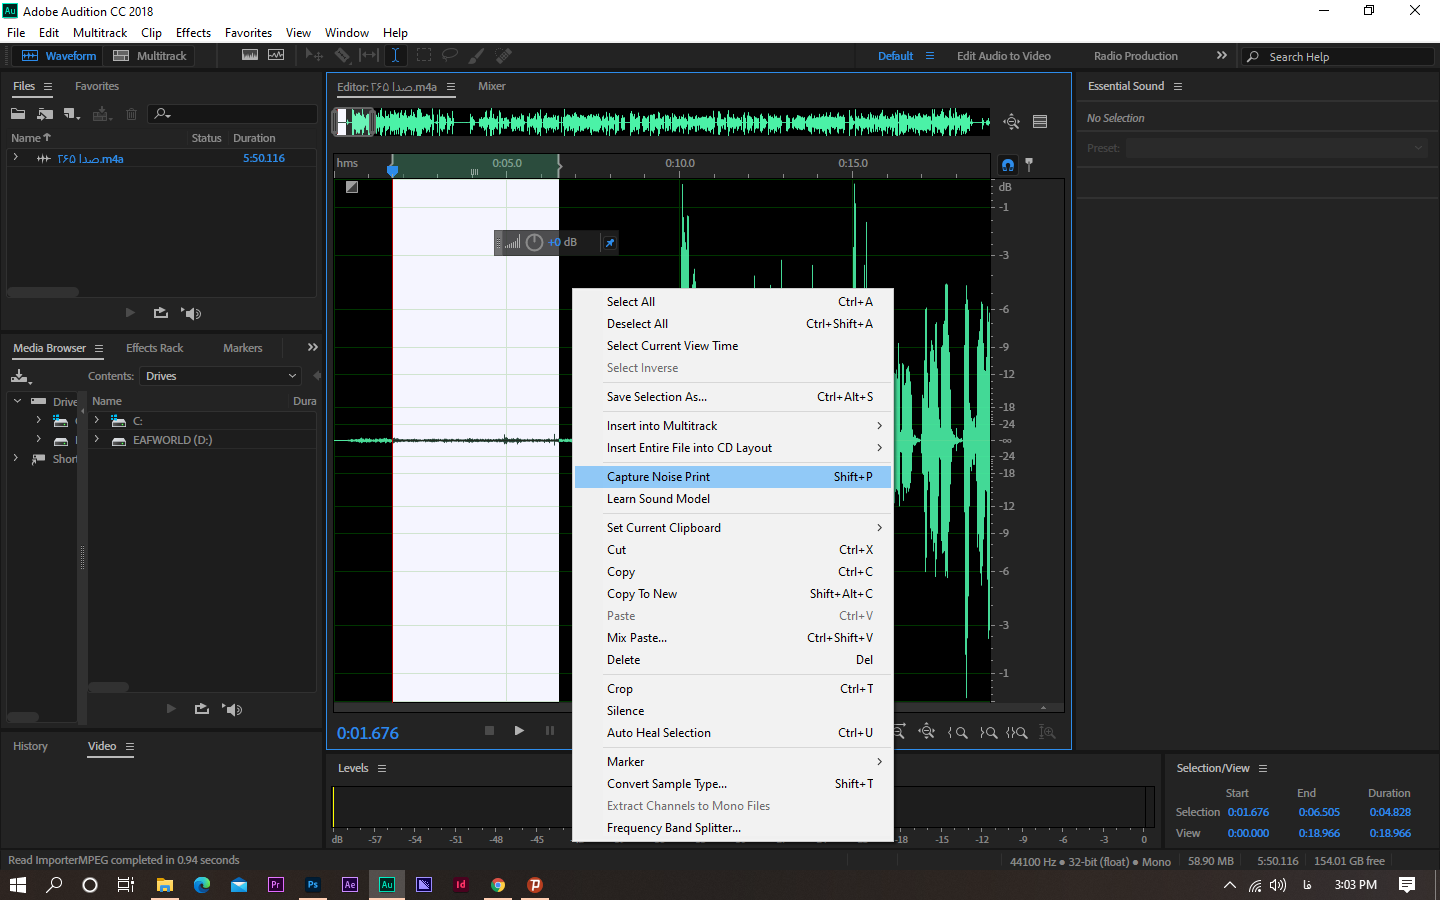Image resolution: width=1440 pixels, height=900 pixels.
Task: Click the Files panel play preview button
Action: 130,313
